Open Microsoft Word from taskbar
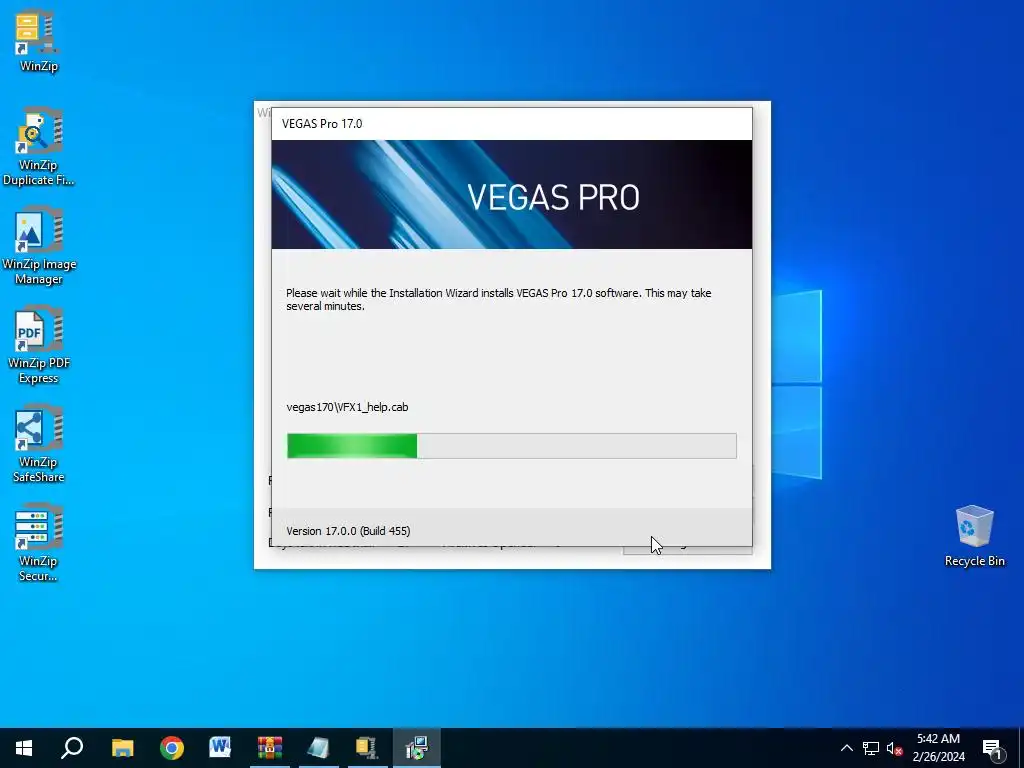 point(220,748)
